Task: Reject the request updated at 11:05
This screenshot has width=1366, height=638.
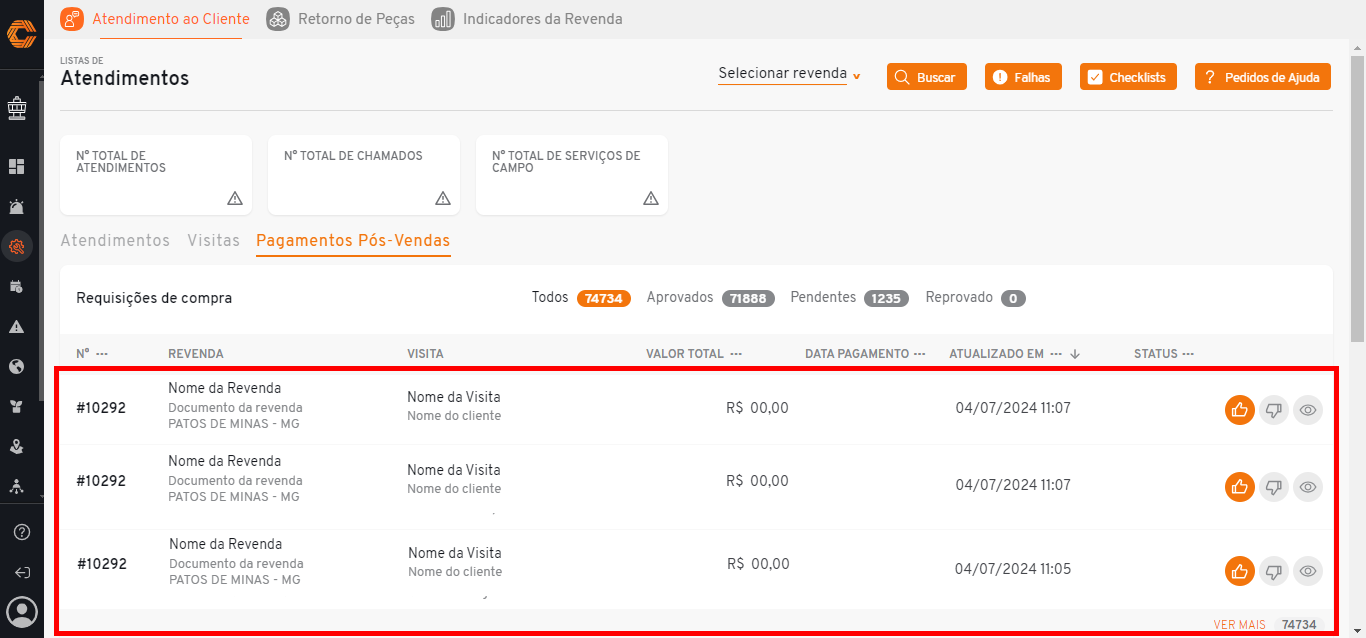Action: tap(1274, 572)
